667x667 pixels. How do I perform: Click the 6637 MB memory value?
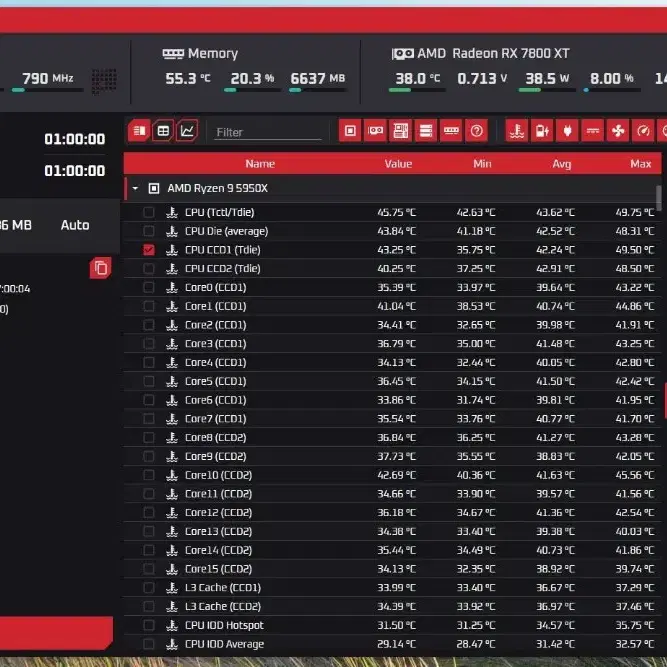pyautogui.click(x=318, y=78)
